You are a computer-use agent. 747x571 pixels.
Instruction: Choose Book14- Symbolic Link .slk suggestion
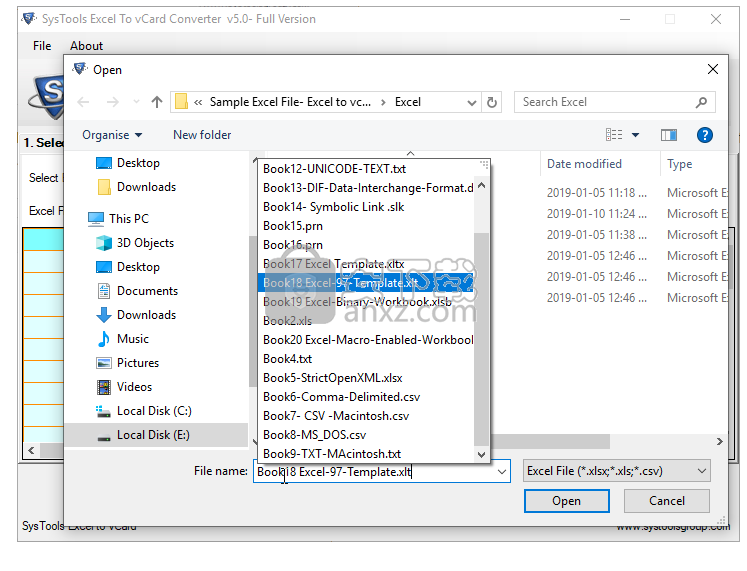[366, 207]
